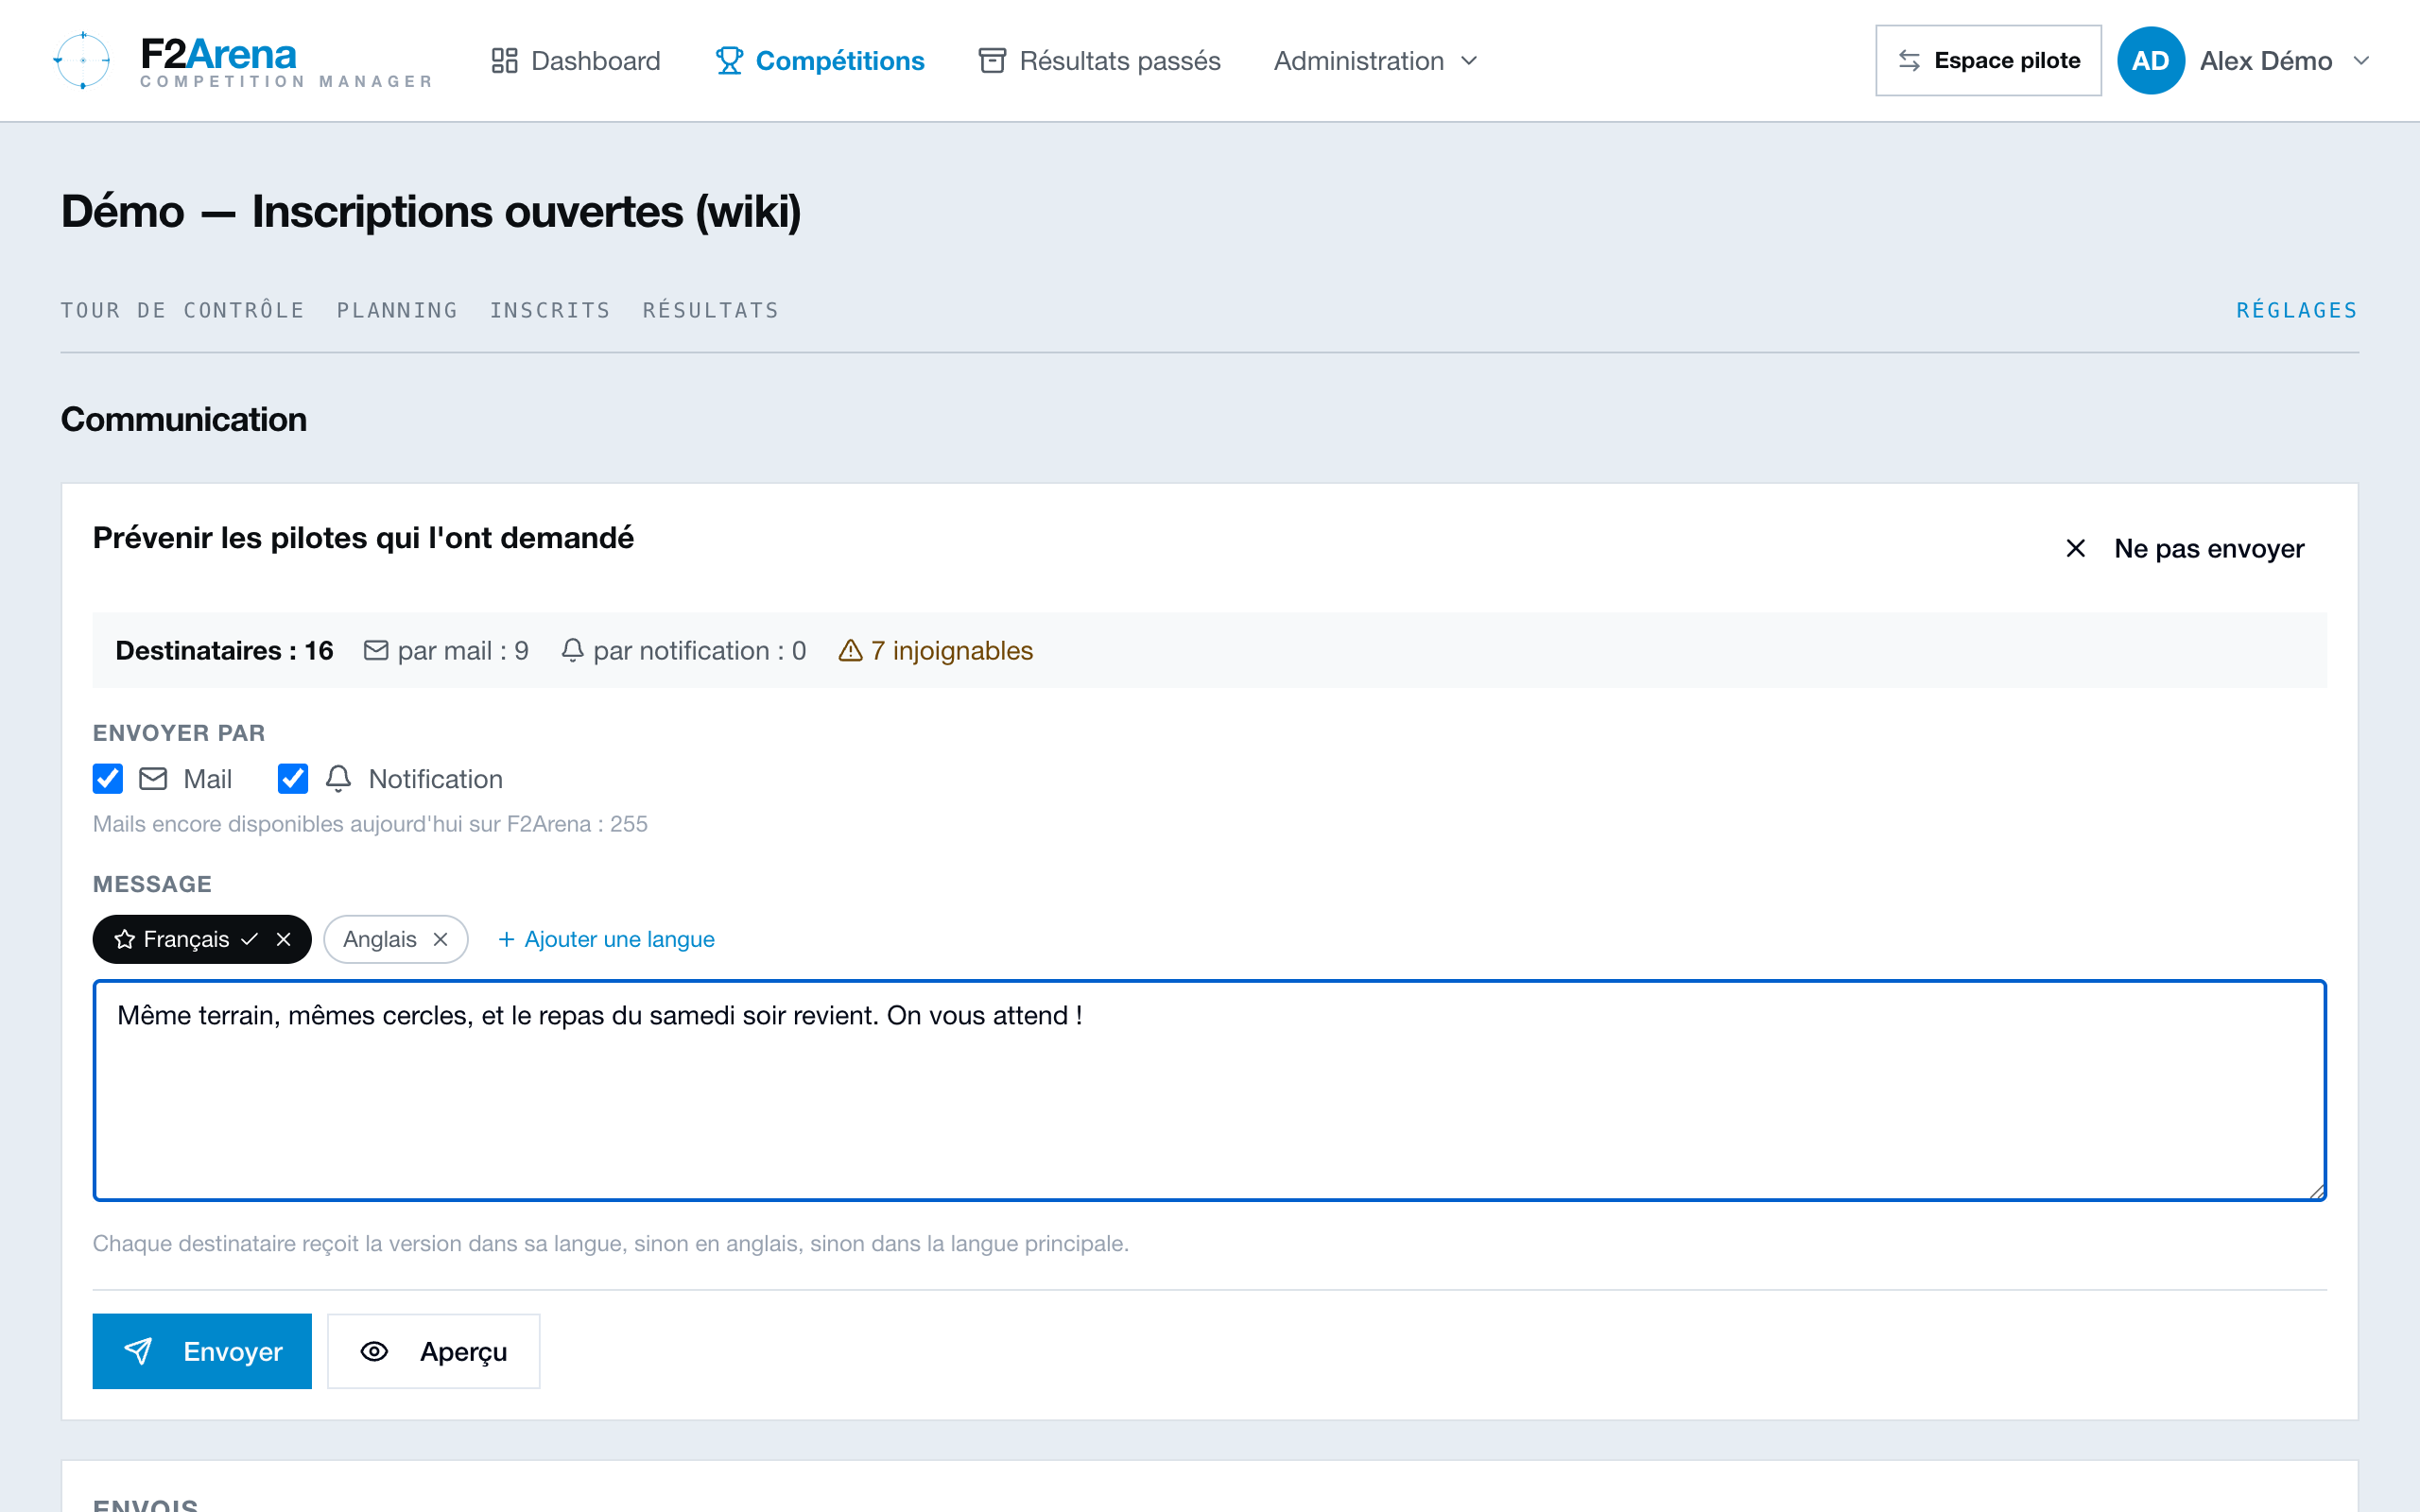Image resolution: width=2420 pixels, height=1512 pixels.
Task: Click the Compétitions trophy icon
Action: pos(729,61)
